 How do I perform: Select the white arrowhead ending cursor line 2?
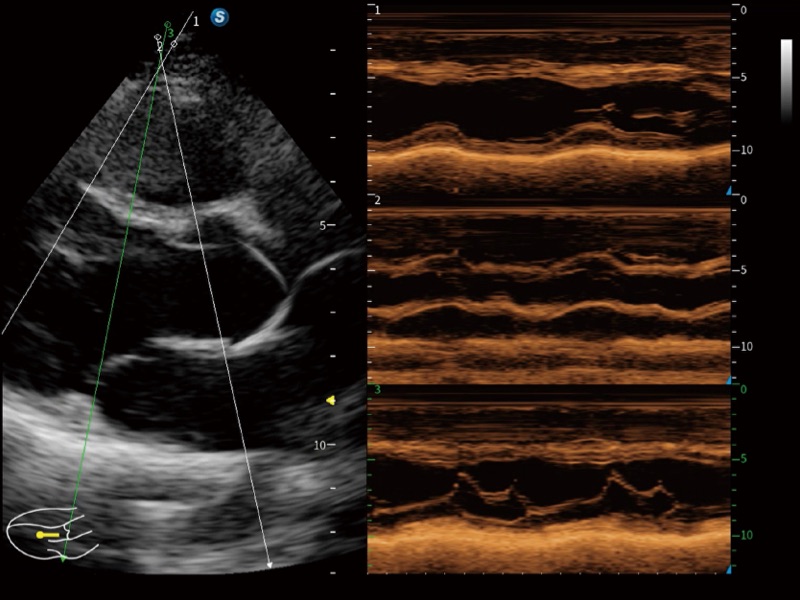pyautogui.click(x=269, y=565)
